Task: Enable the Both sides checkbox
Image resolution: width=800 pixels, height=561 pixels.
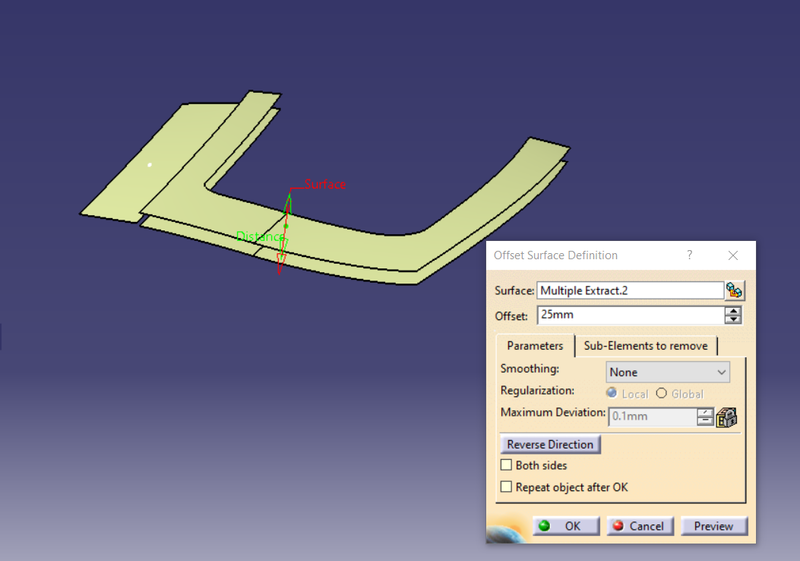Action: 506,466
